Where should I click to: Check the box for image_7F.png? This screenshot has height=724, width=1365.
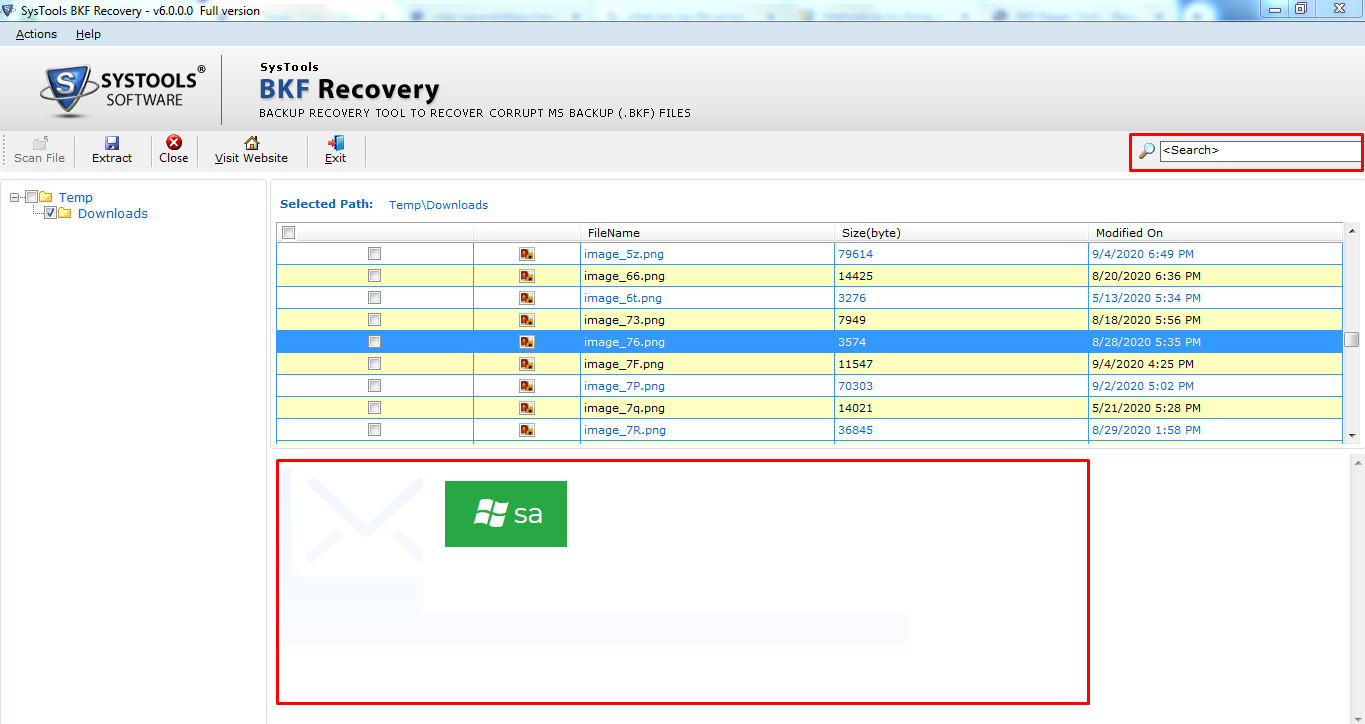coord(374,364)
